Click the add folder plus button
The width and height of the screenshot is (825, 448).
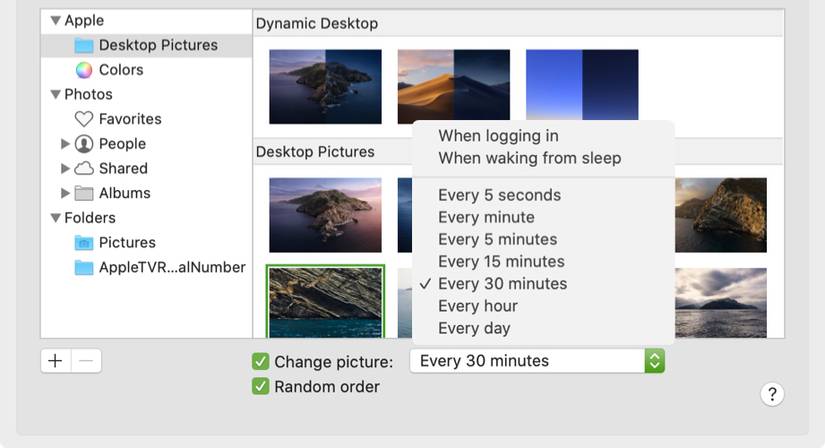pos(56,361)
